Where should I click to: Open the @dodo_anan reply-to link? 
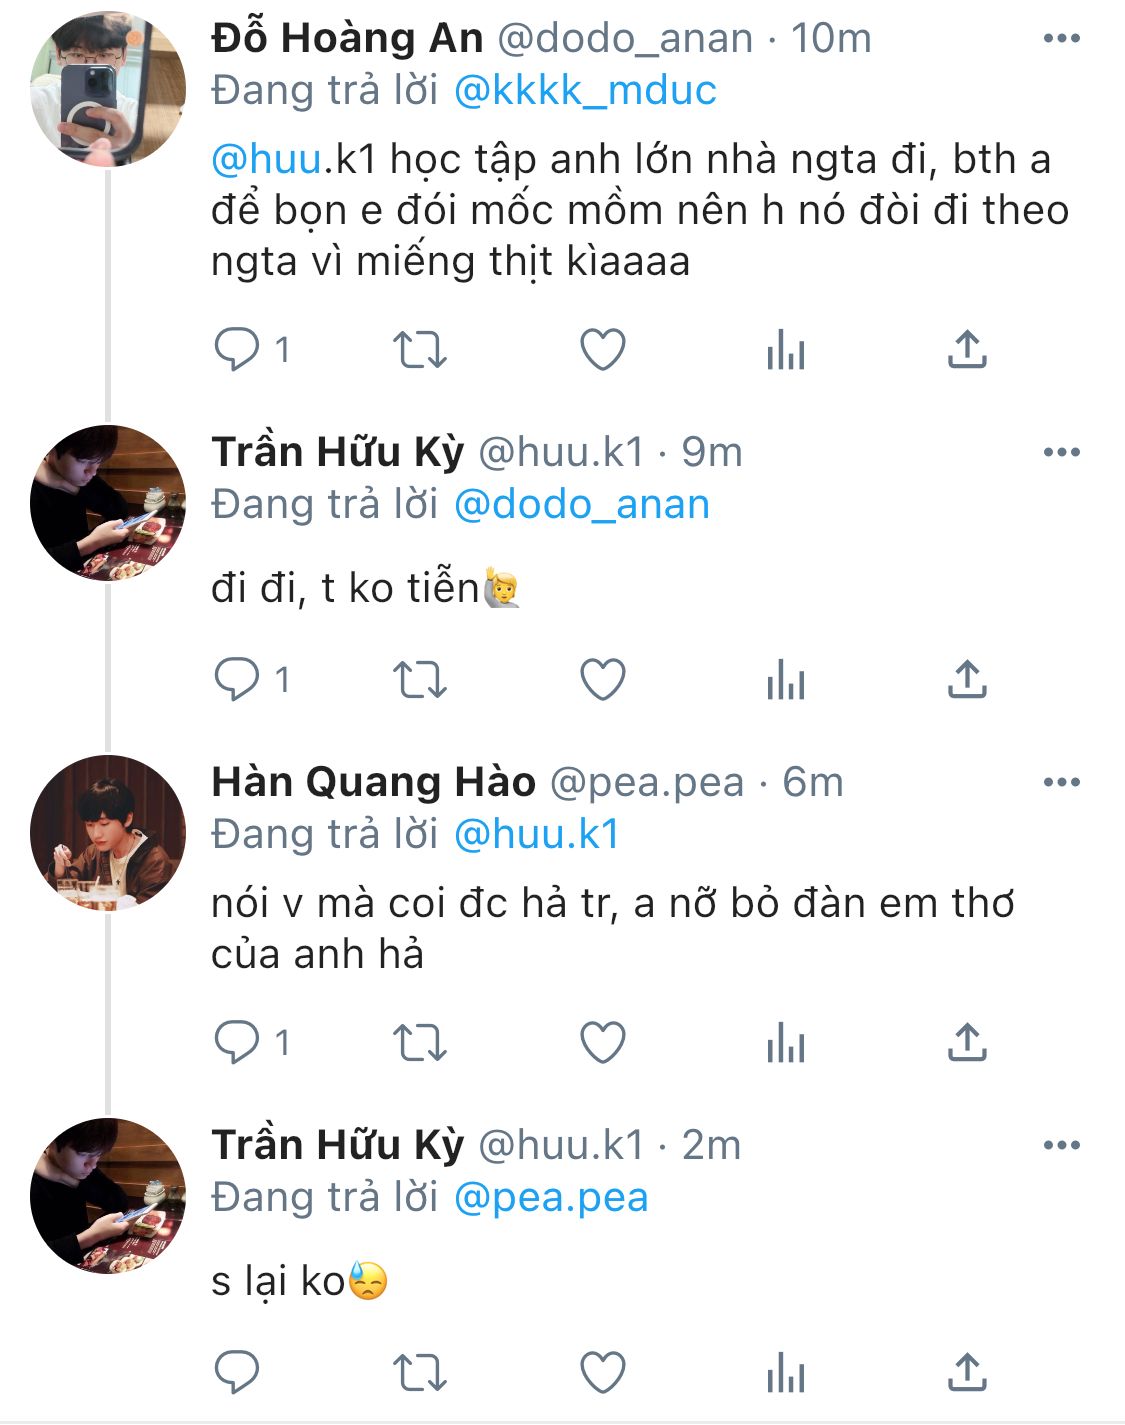point(582,505)
